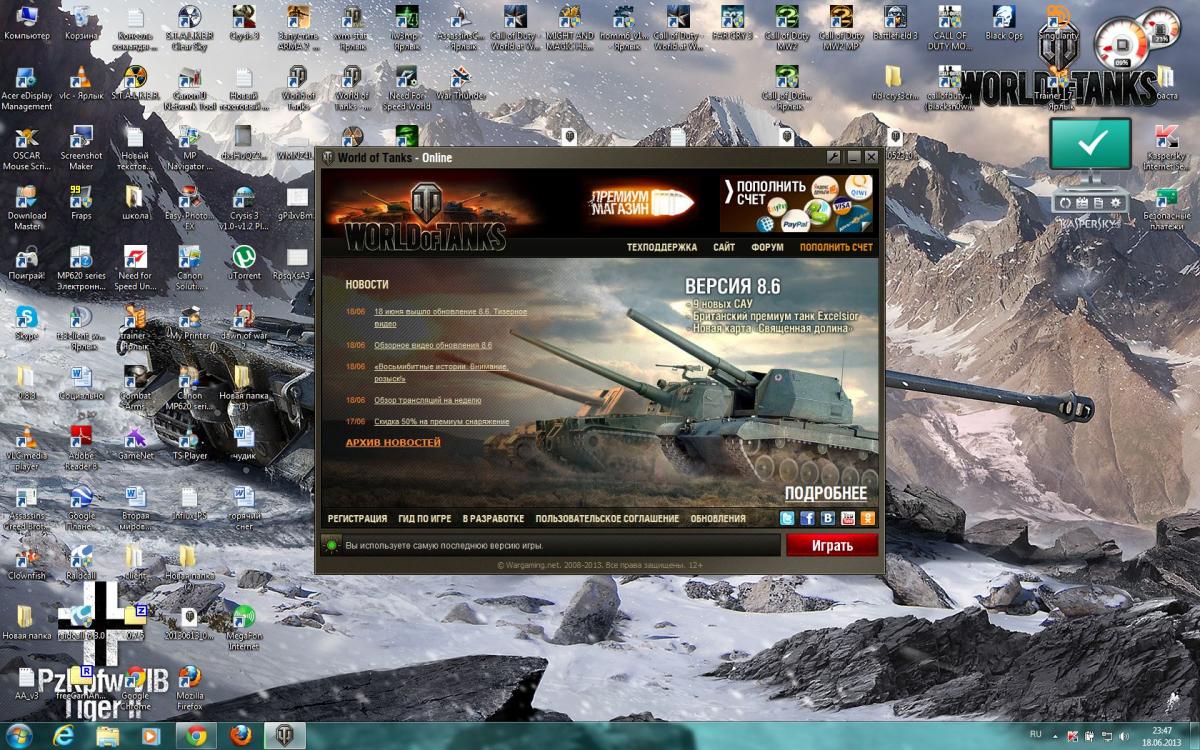
Task: Open Пользовательское соглашение link
Action: point(606,519)
